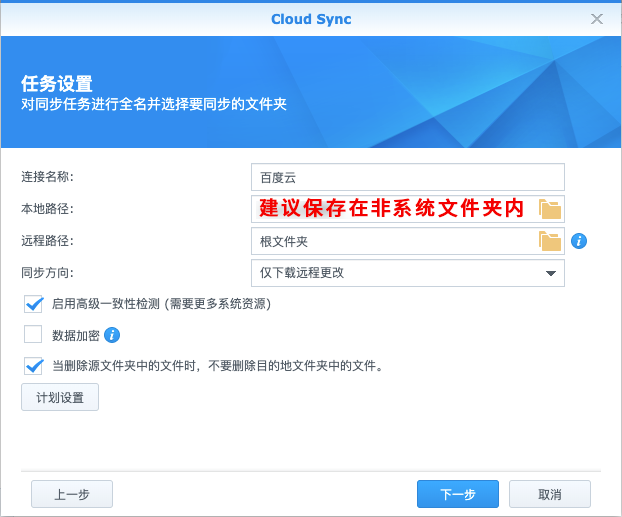Toggle don't-delete-destination-files checkbox
622x517 pixels.
tap(33, 365)
